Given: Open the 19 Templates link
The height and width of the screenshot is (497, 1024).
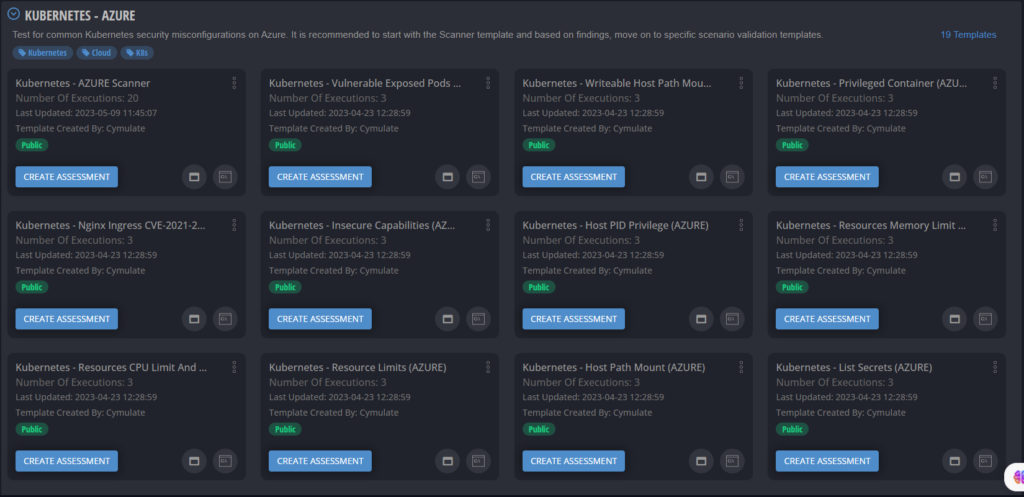Looking at the screenshot, I should pyautogui.click(x=967, y=35).
